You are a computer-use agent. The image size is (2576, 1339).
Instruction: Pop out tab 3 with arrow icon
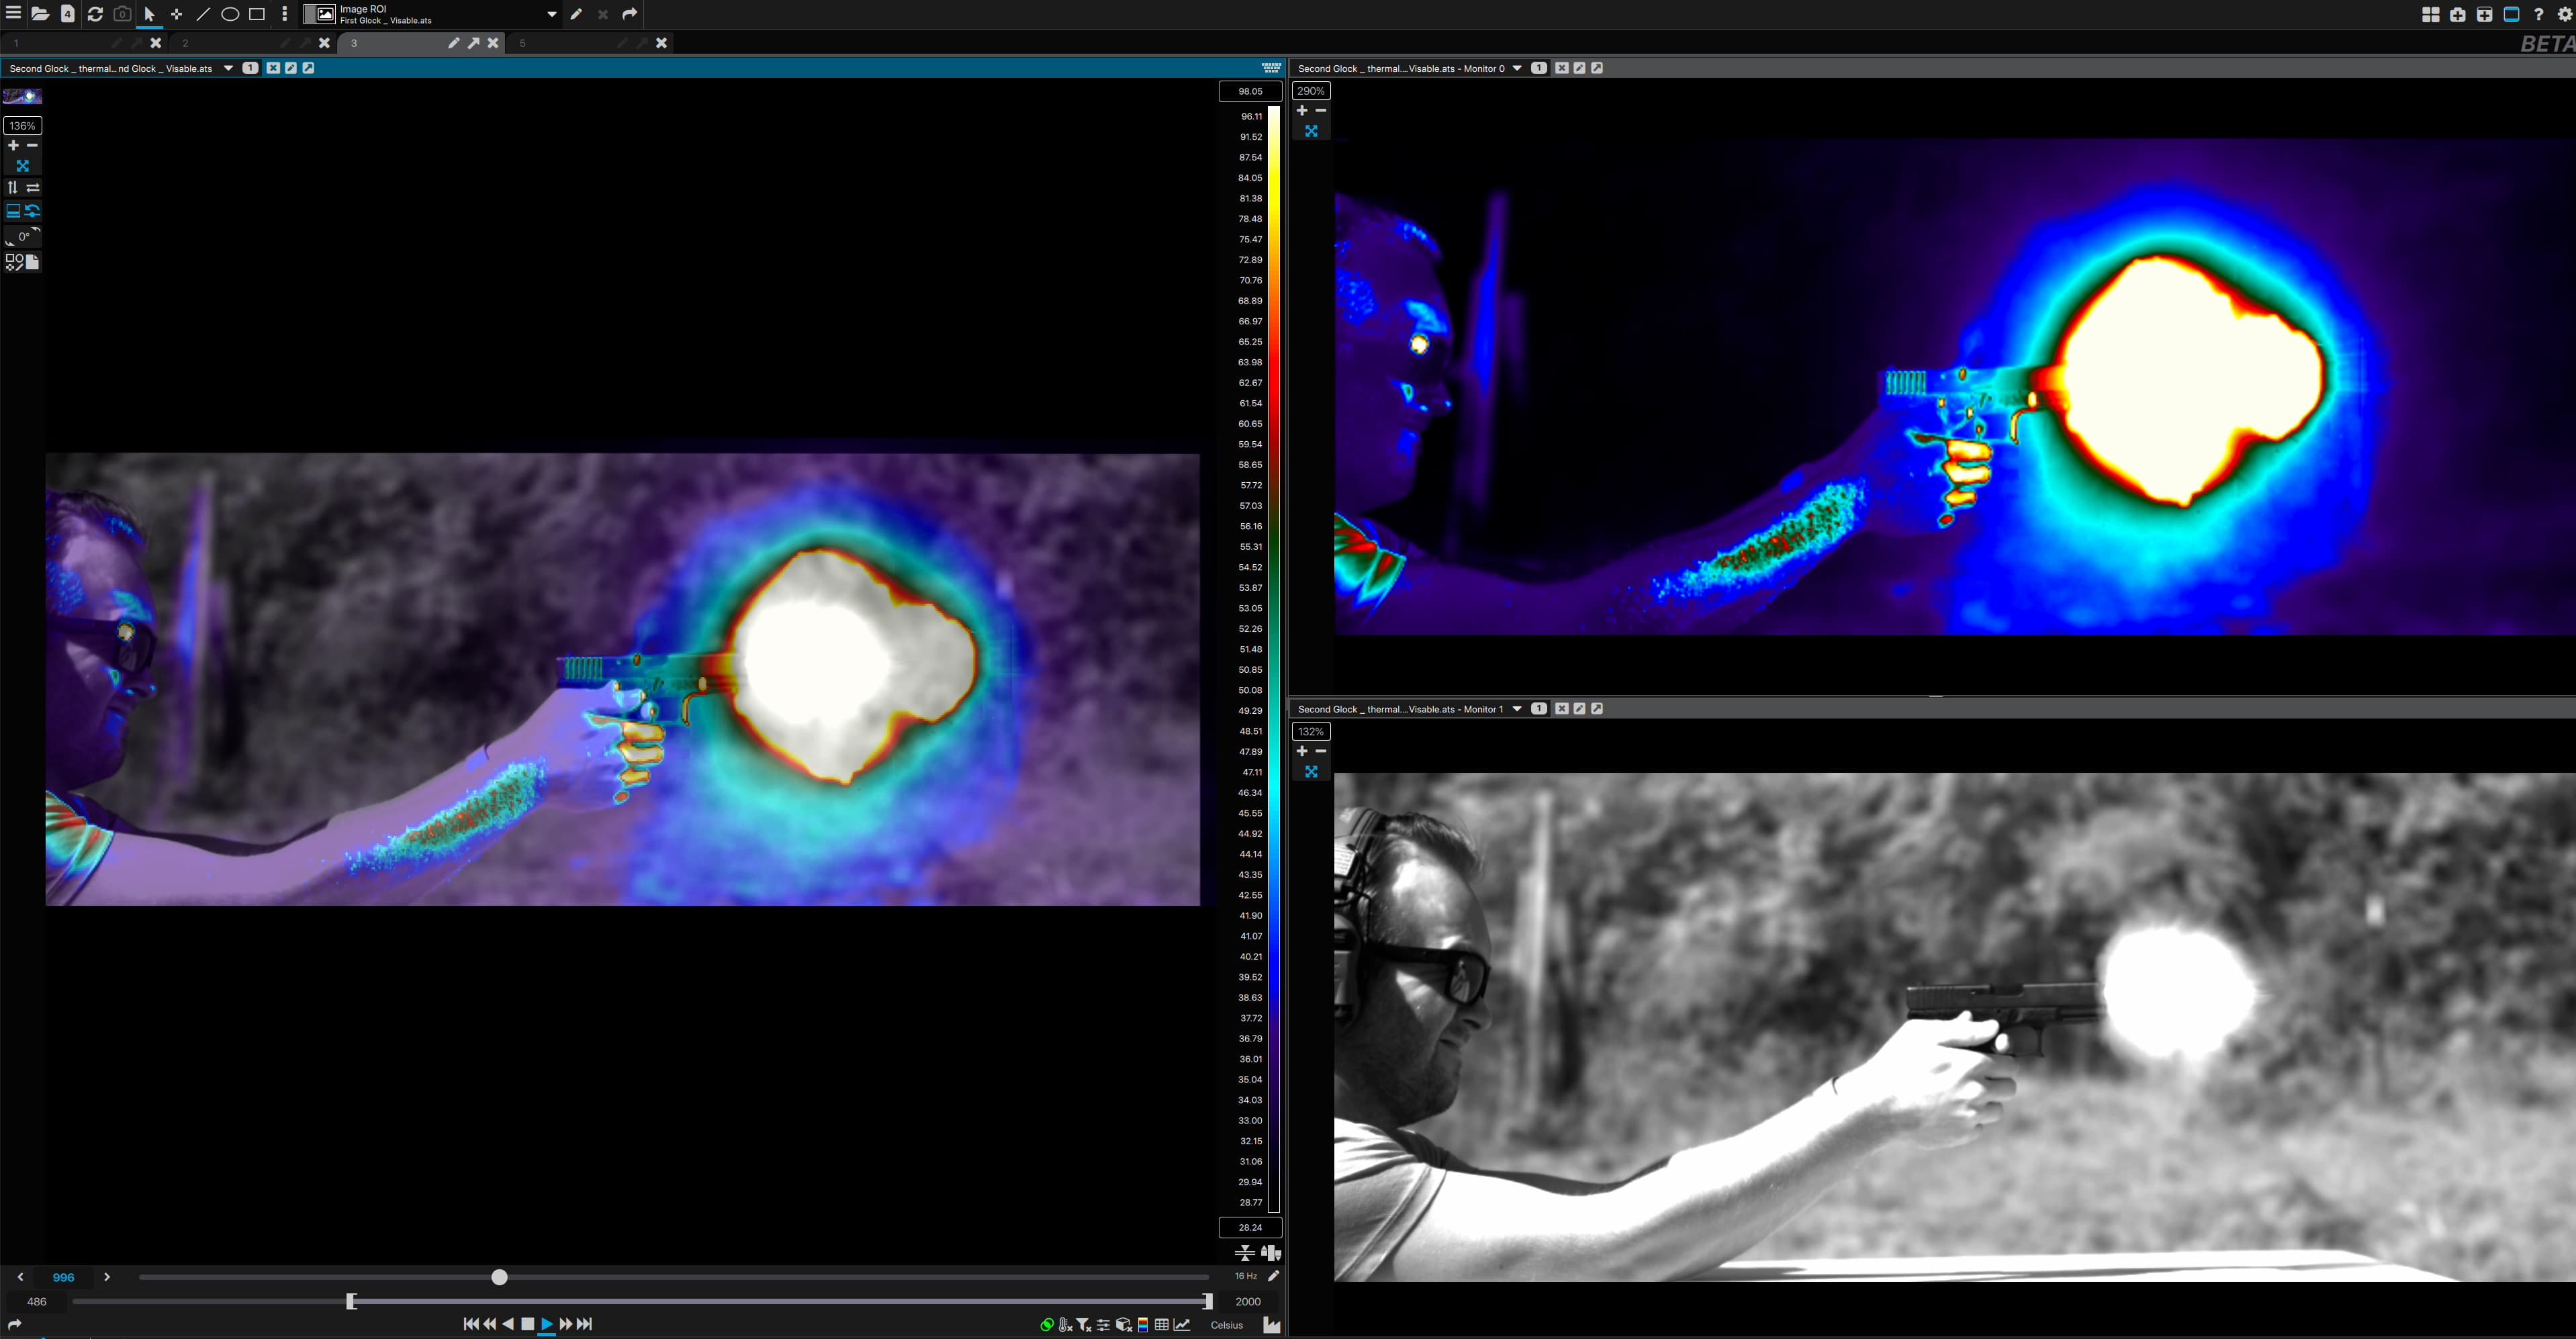click(x=473, y=43)
